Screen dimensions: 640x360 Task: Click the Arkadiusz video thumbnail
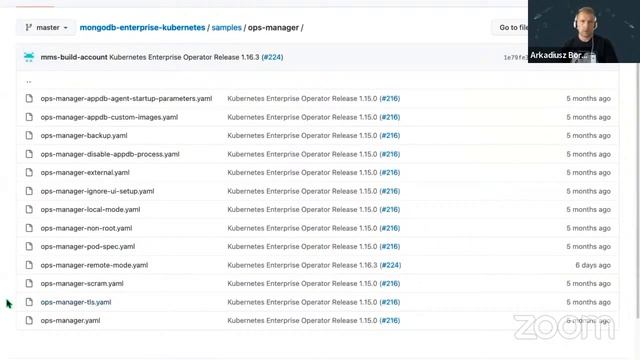click(584, 31)
